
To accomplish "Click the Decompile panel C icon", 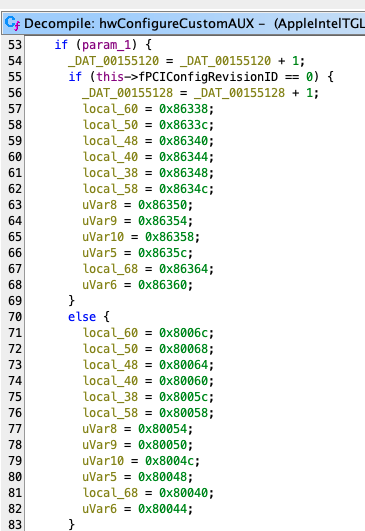I will tap(13, 23).
